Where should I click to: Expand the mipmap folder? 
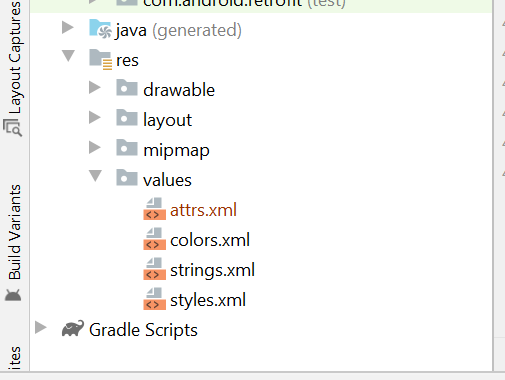(x=95, y=148)
